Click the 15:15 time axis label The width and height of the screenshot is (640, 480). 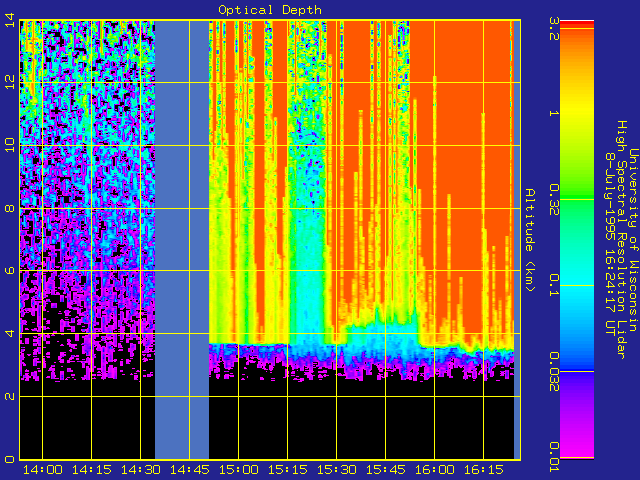point(288,470)
